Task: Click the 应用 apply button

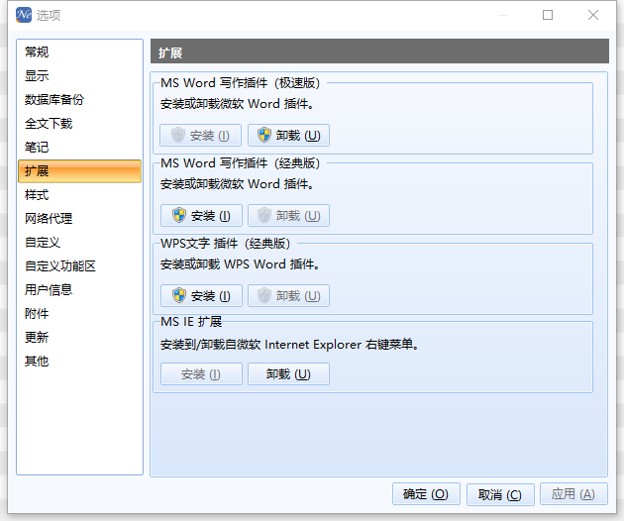Action: [x=573, y=494]
